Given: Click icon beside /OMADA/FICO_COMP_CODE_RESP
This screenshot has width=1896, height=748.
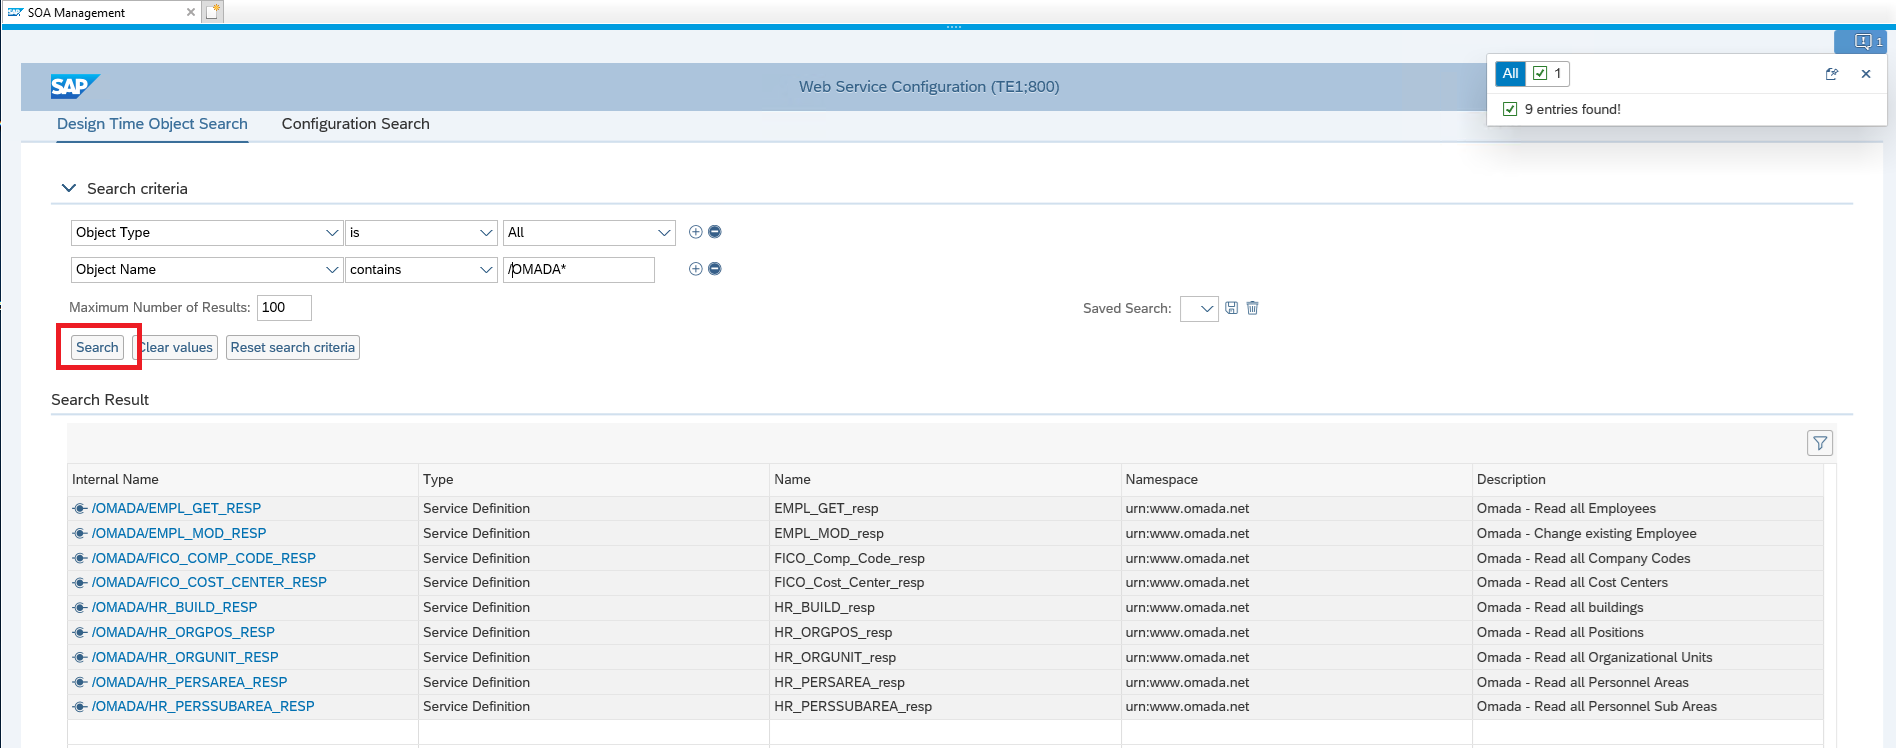Looking at the screenshot, I should click(80, 559).
